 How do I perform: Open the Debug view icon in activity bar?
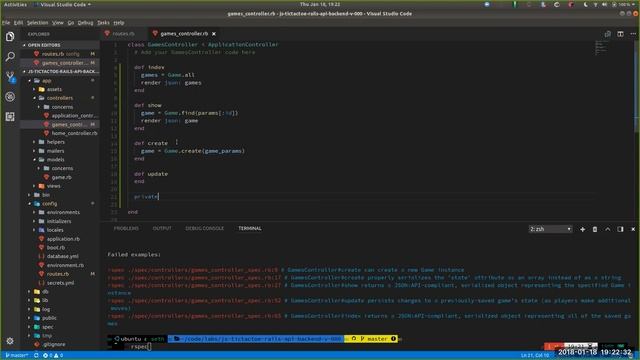10,96
